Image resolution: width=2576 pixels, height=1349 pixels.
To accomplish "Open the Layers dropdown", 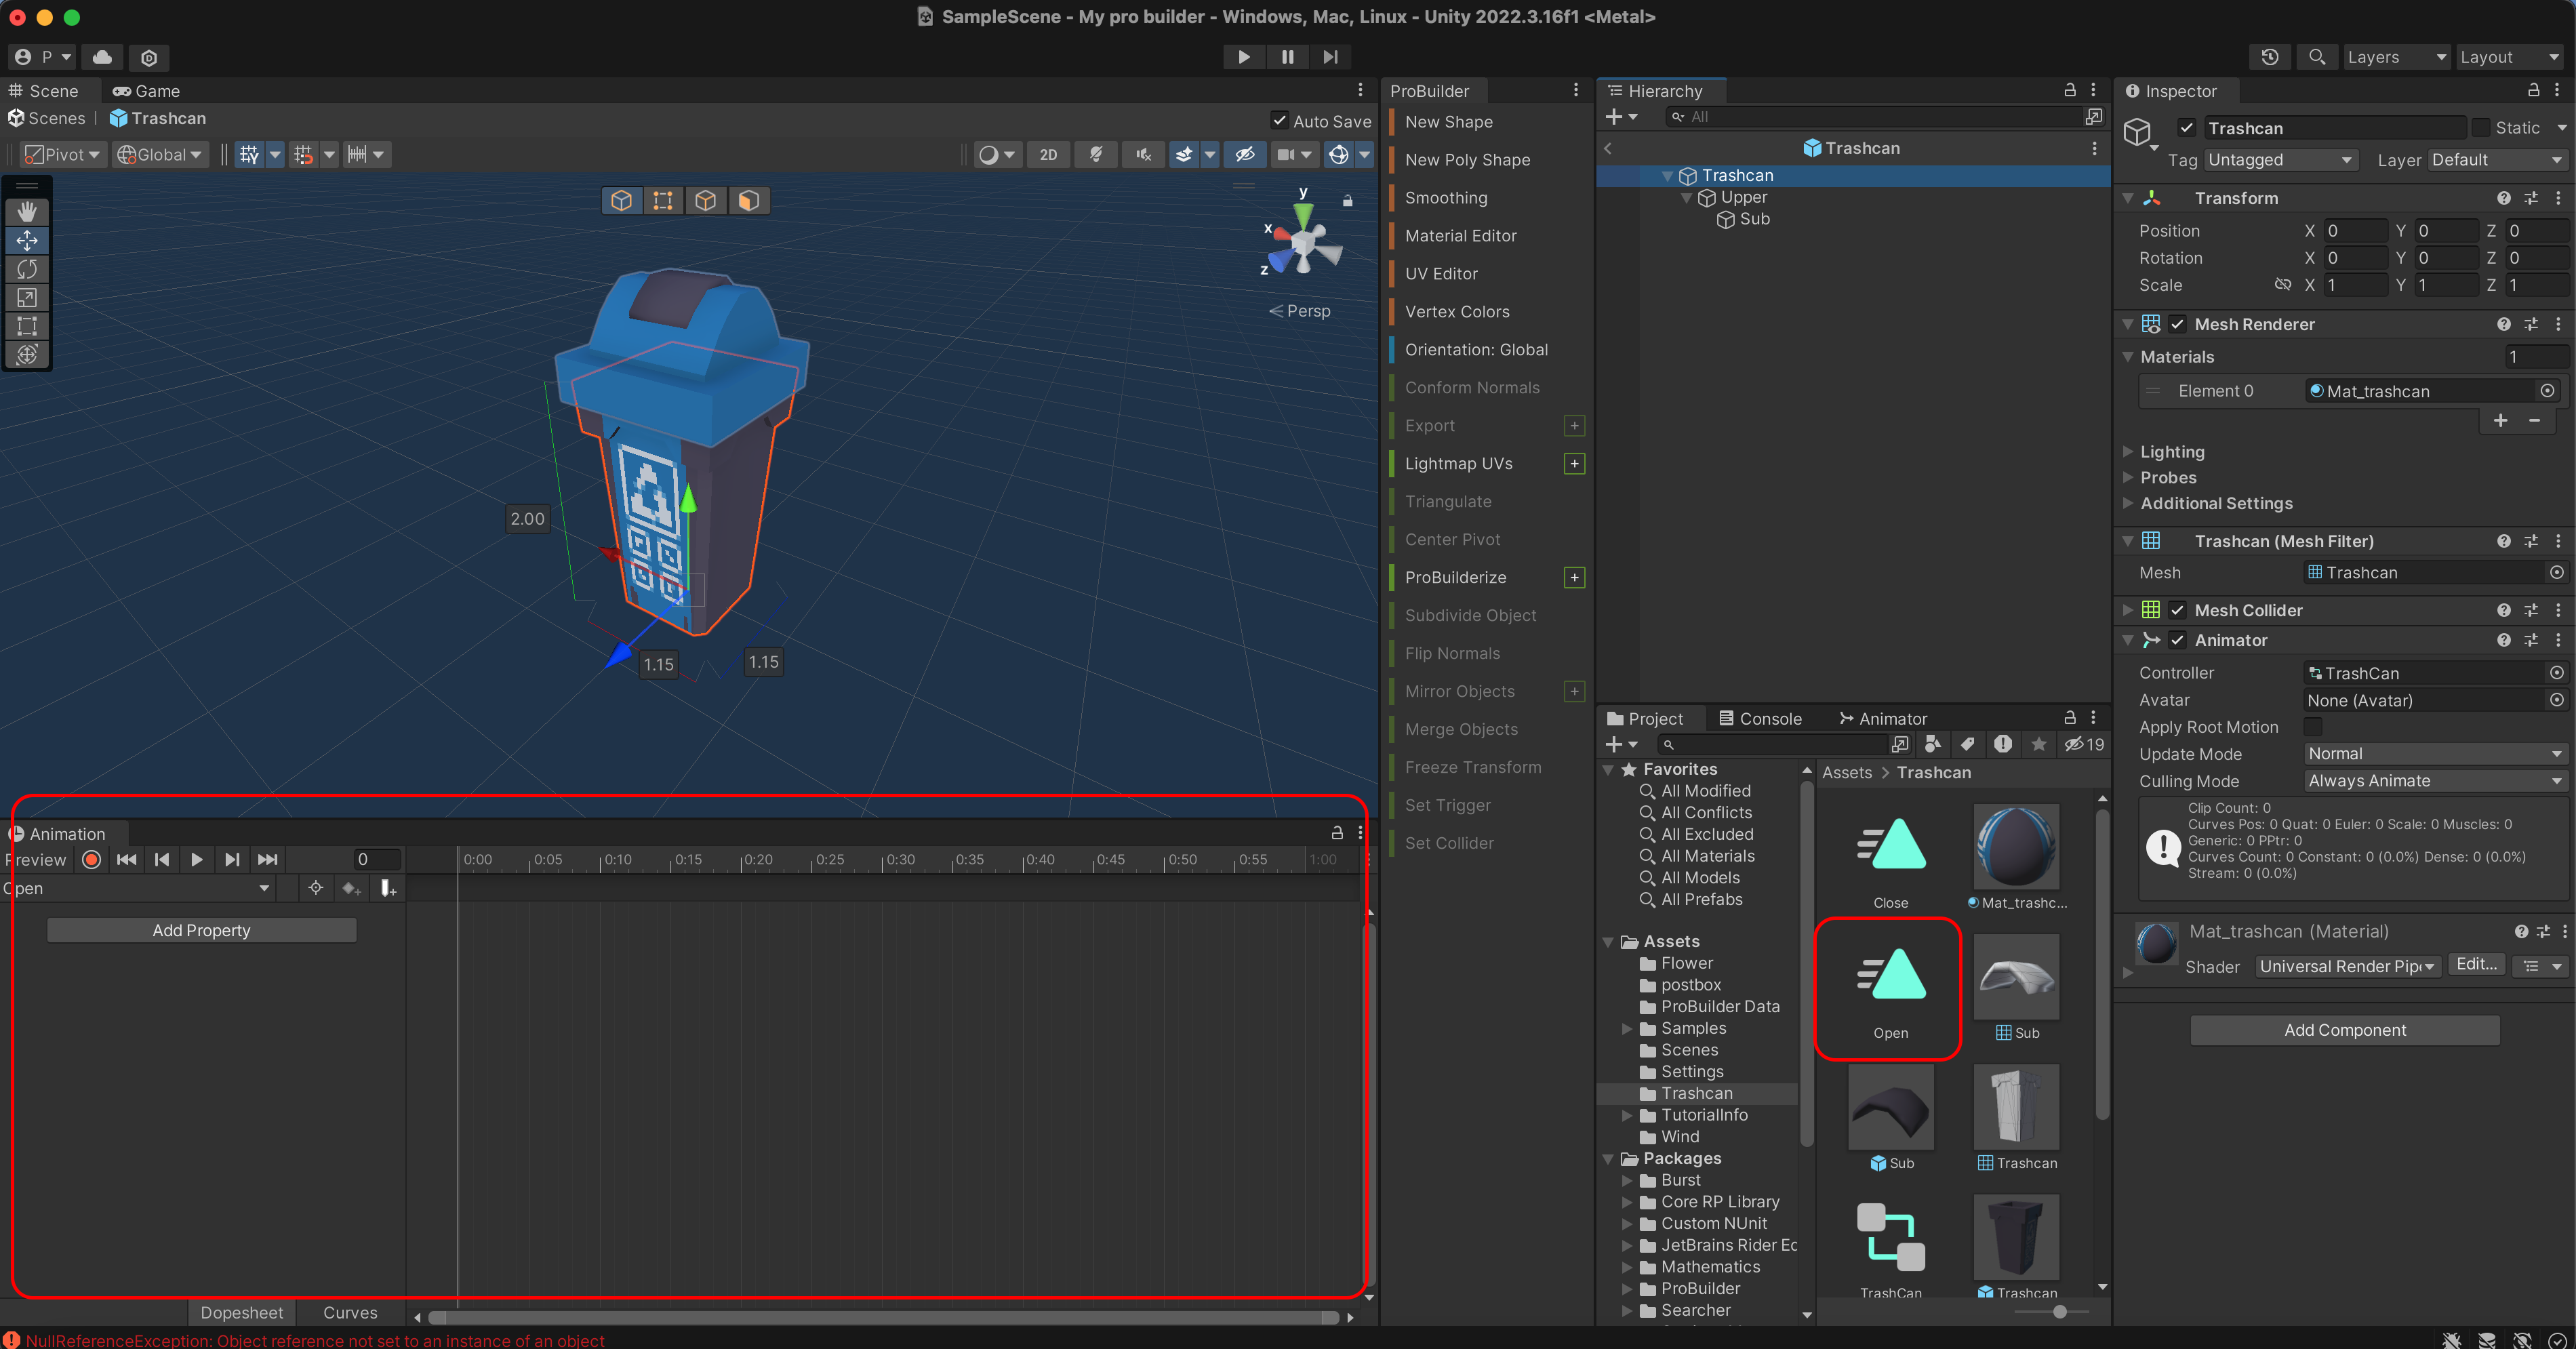I will coord(2395,57).
